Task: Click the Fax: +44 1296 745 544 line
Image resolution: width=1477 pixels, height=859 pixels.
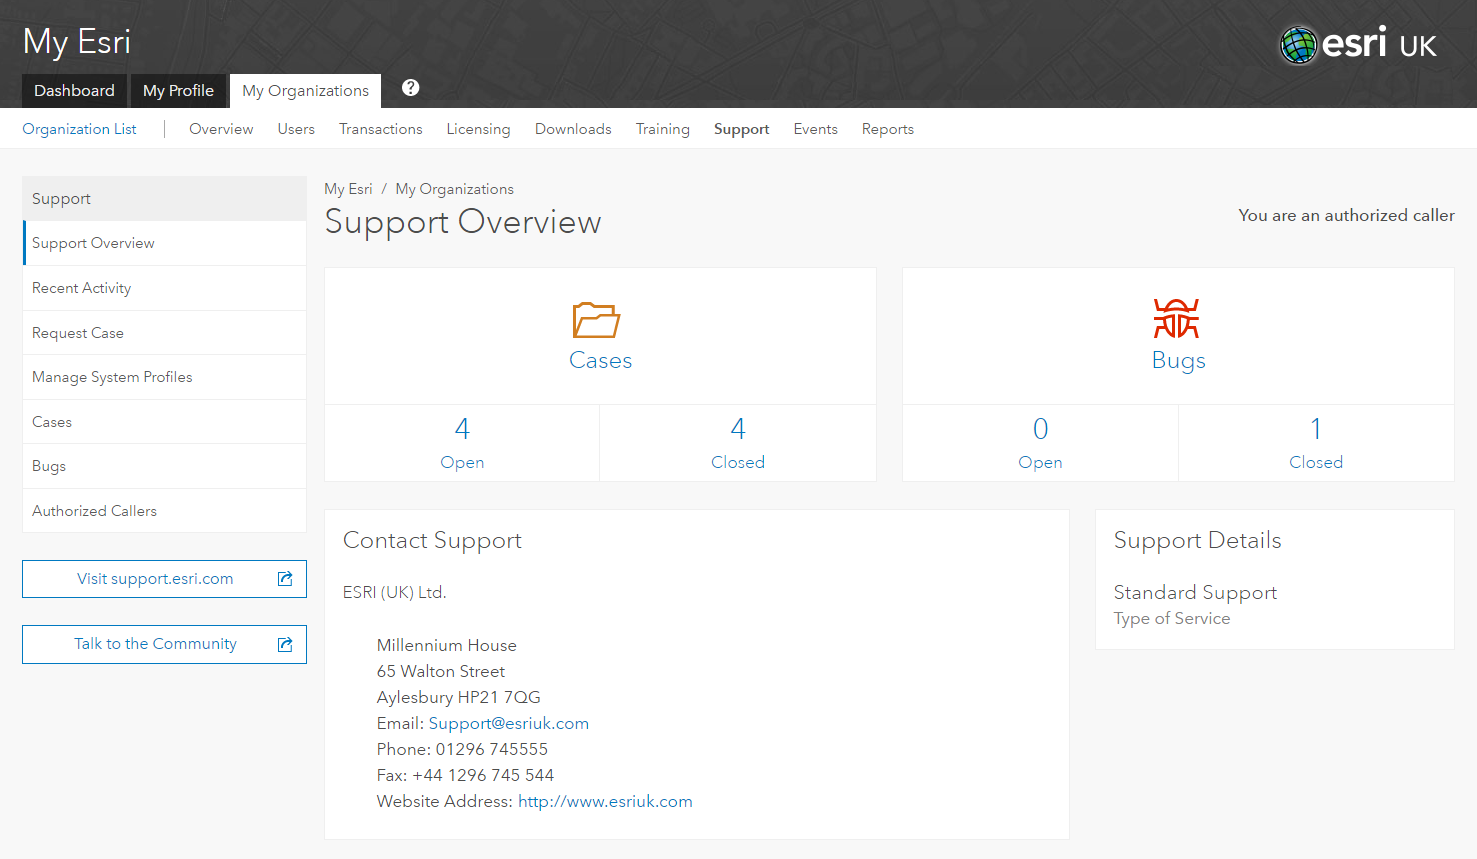Action: [465, 775]
